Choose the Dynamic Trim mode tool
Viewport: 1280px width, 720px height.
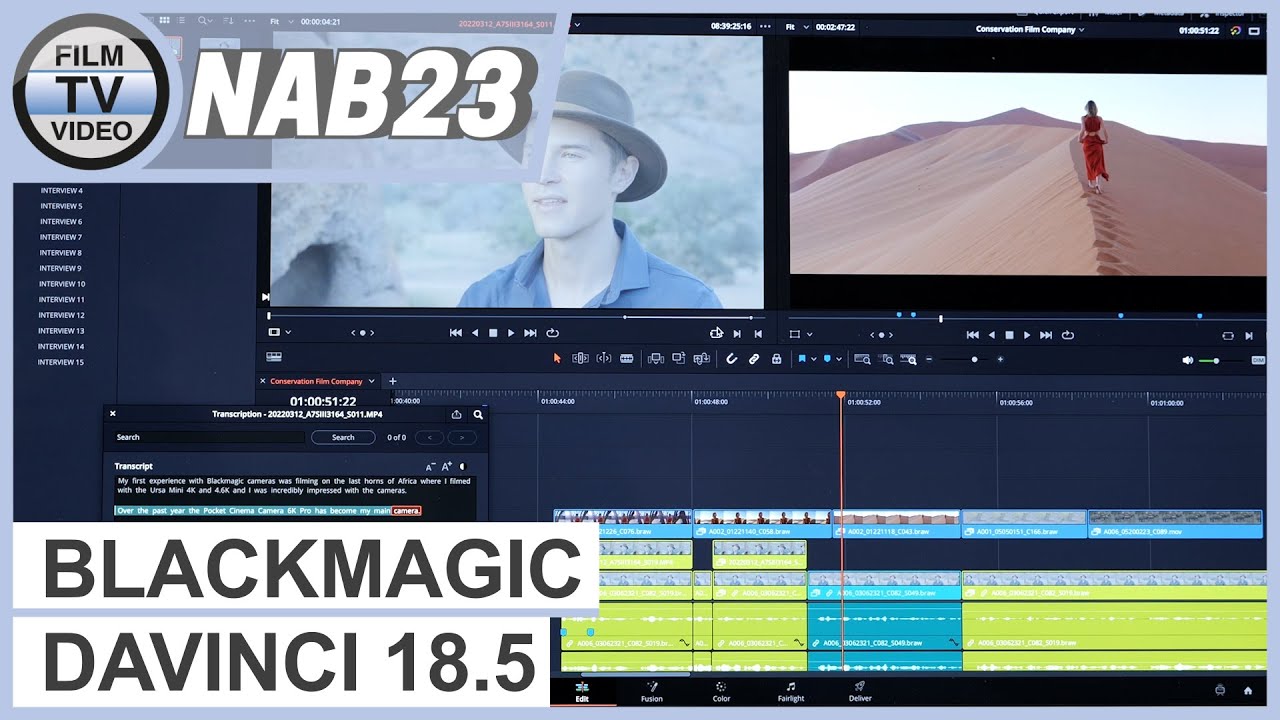point(604,358)
